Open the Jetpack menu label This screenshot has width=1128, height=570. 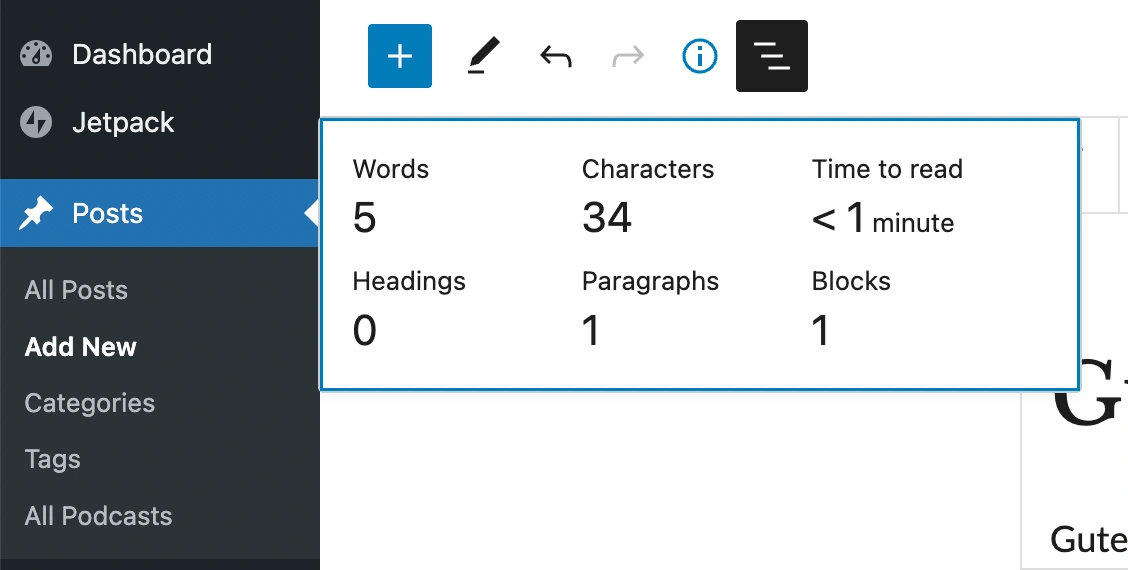[x=123, y=123]
